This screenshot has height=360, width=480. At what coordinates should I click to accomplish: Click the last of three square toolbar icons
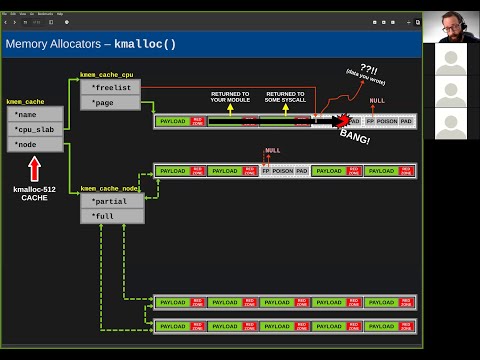(x=393, y=22)
